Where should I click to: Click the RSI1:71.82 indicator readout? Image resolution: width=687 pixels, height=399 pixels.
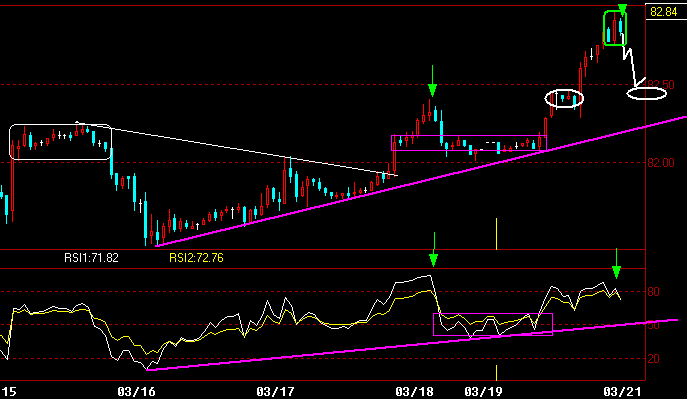pos(91,258)
